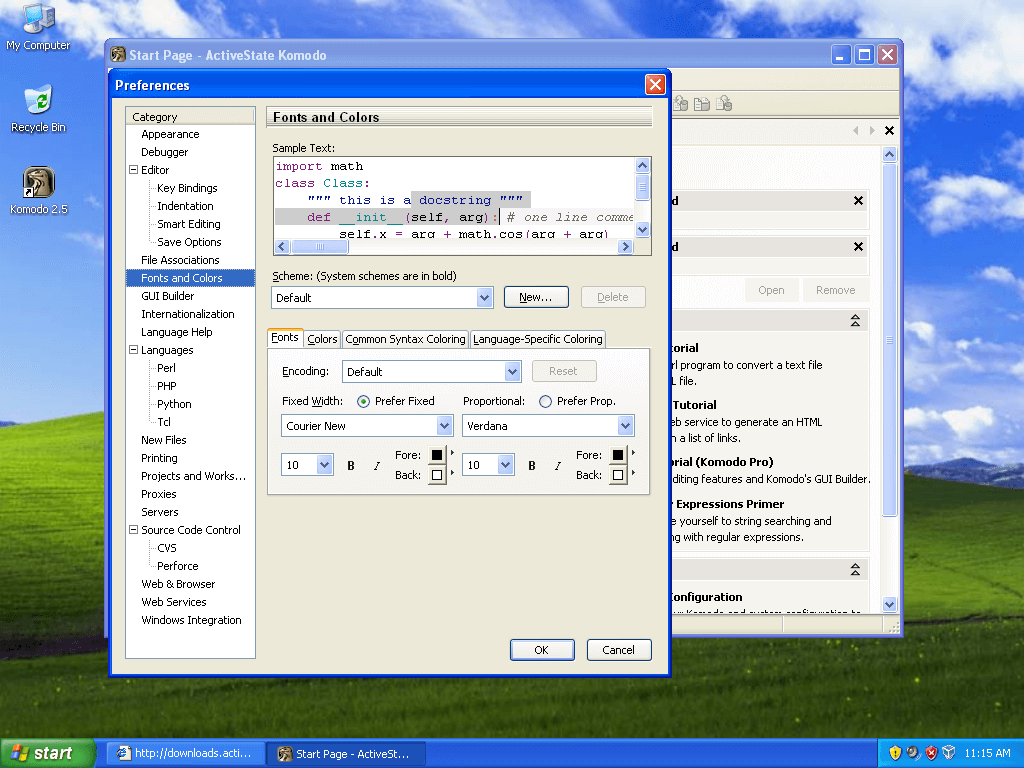Collapse the Languages category tree node

click(x=133, y=350)
